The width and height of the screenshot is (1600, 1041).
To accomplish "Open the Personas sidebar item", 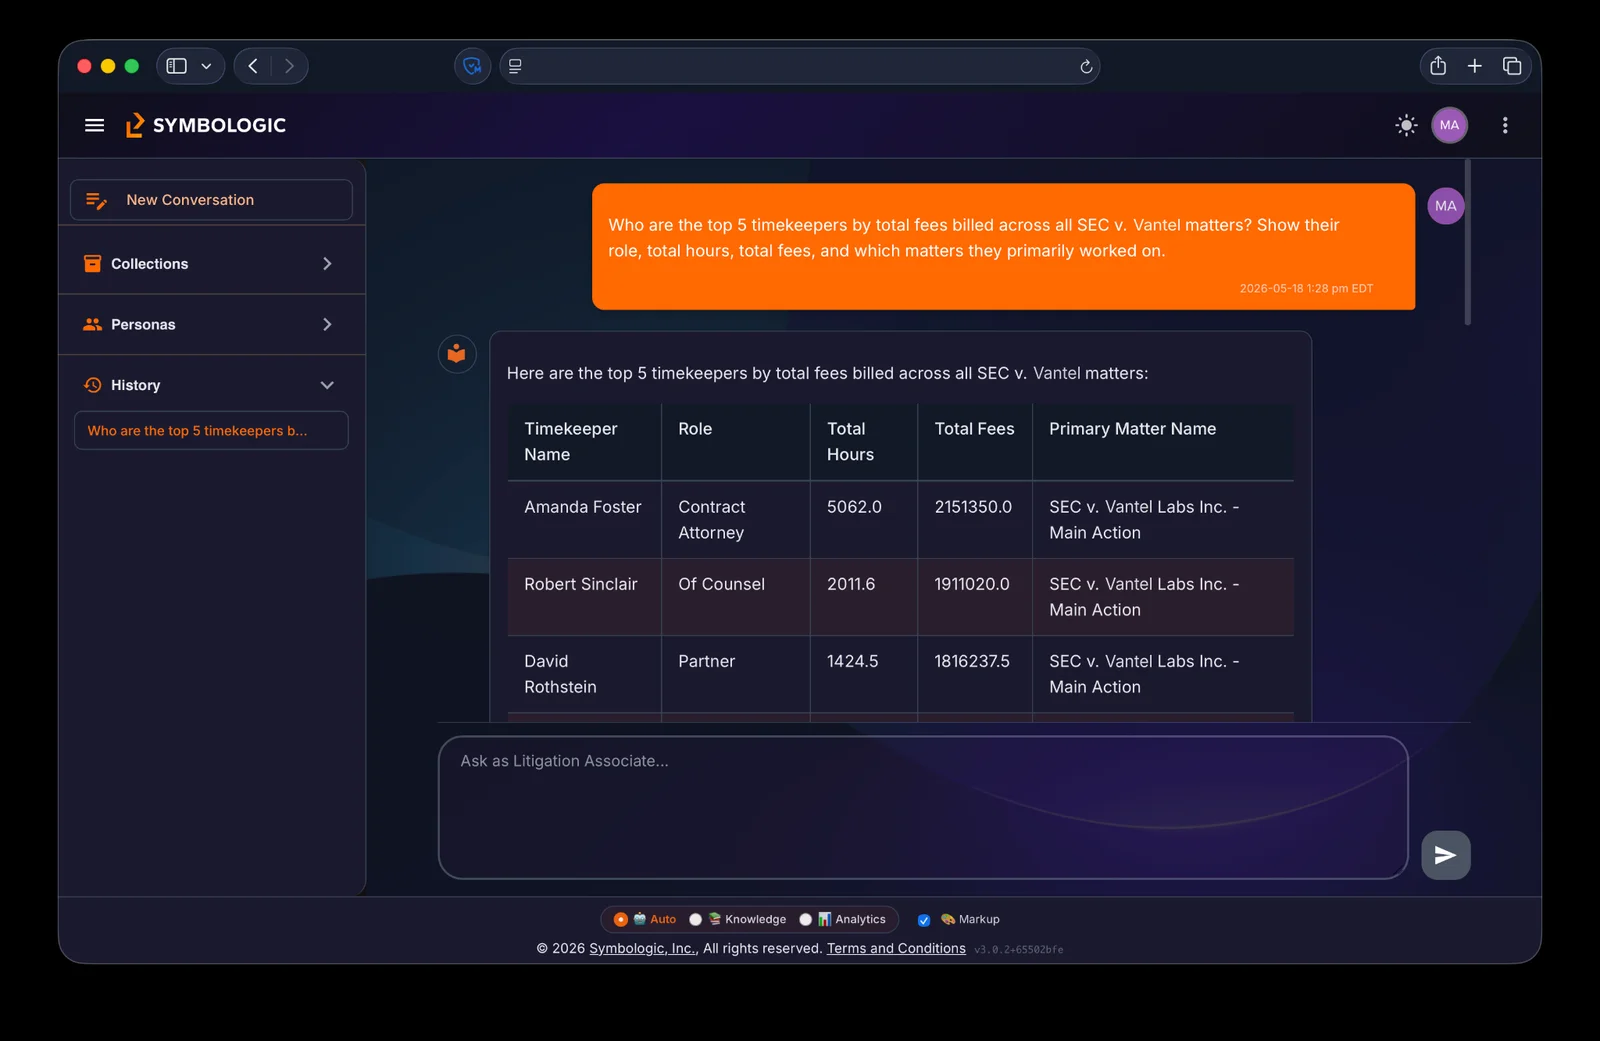I will pos(212,324).
